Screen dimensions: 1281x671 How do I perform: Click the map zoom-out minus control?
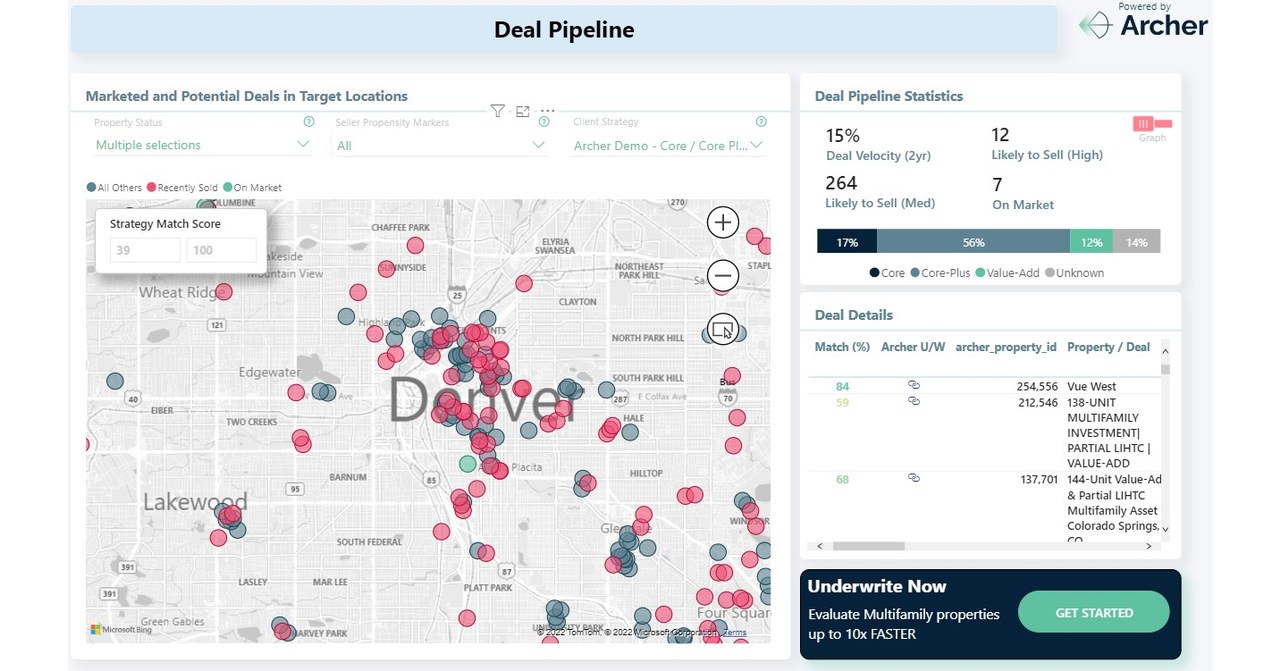pos(722,275)
